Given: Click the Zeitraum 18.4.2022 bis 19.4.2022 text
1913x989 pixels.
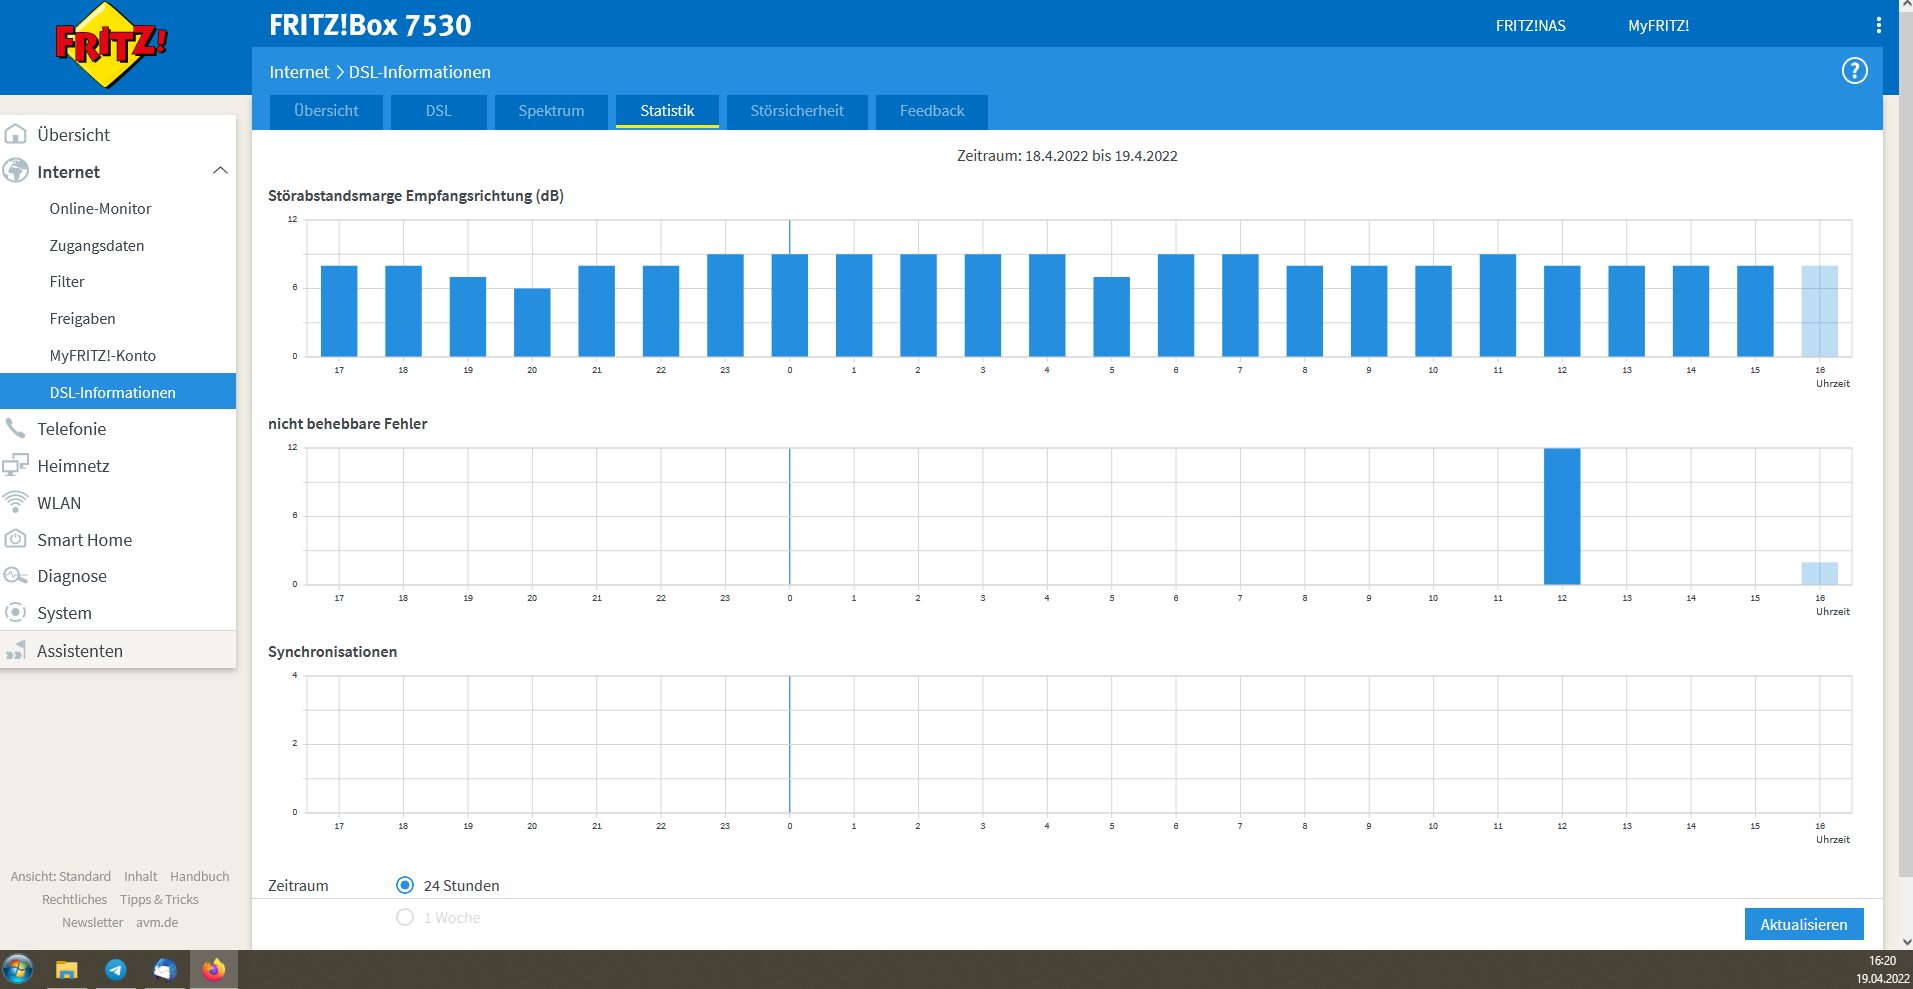Looking at the screenshot, I should [1067, 156].
